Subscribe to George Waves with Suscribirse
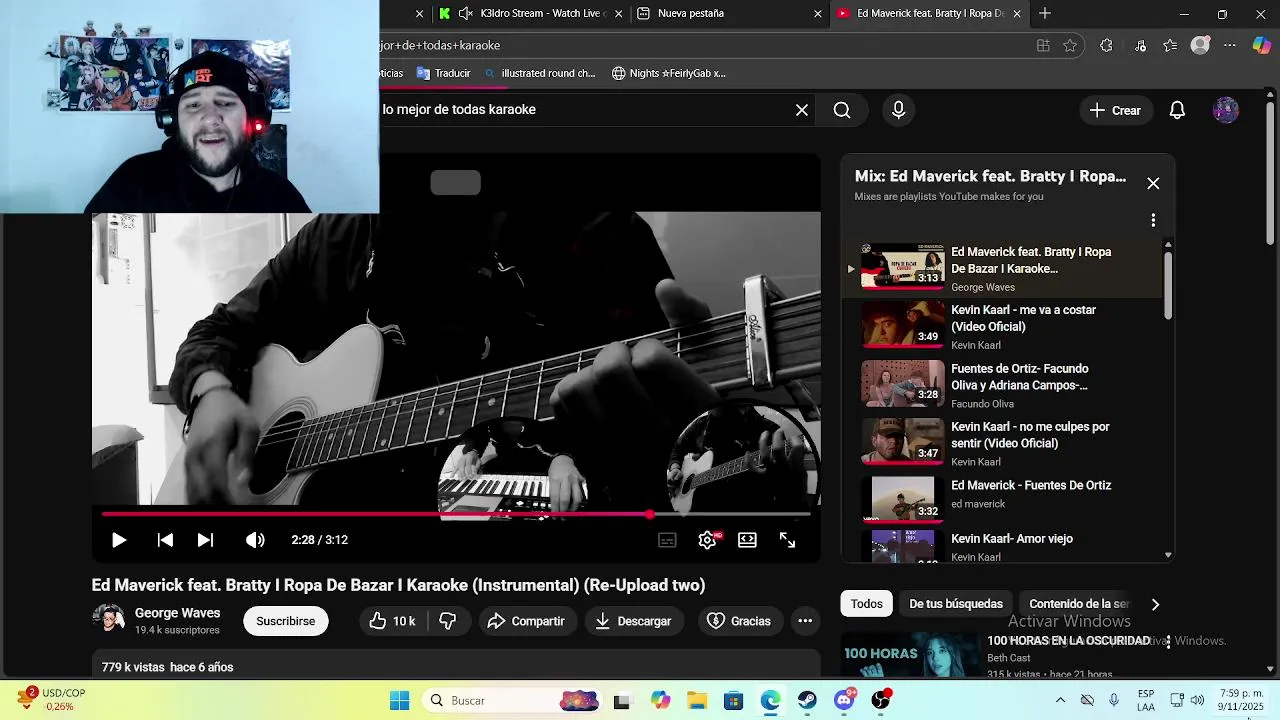The height and width of the screenshot is (720, 1280). [285, 621]
